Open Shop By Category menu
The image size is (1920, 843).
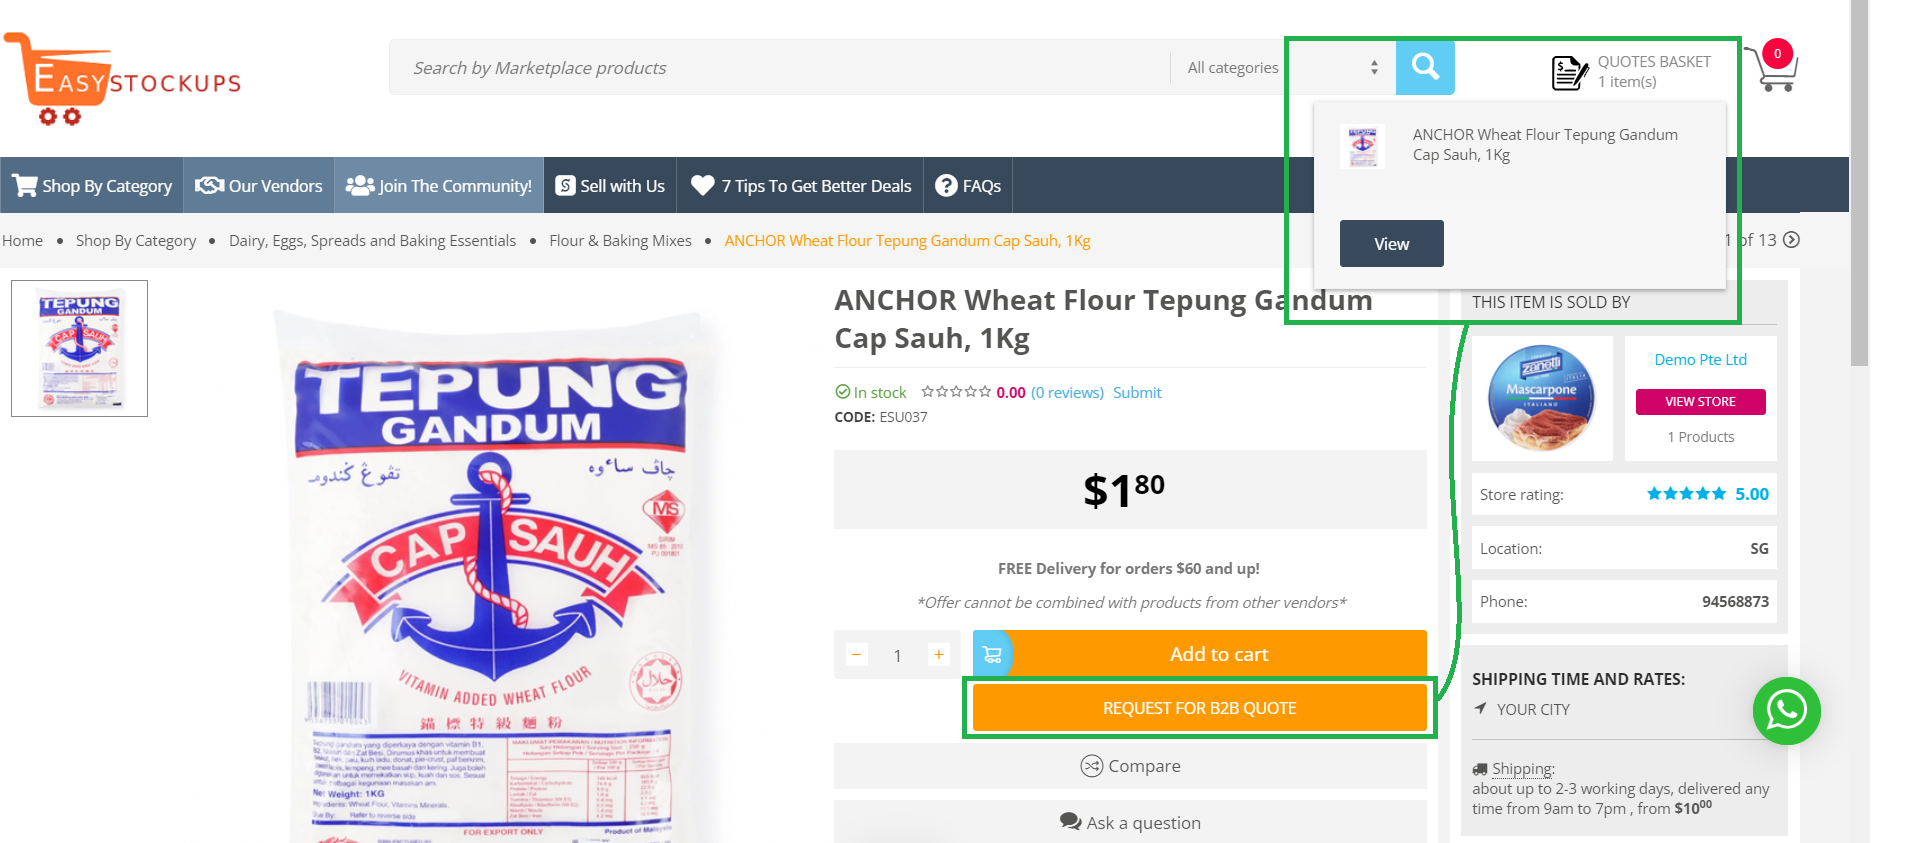tap(92, 186)
